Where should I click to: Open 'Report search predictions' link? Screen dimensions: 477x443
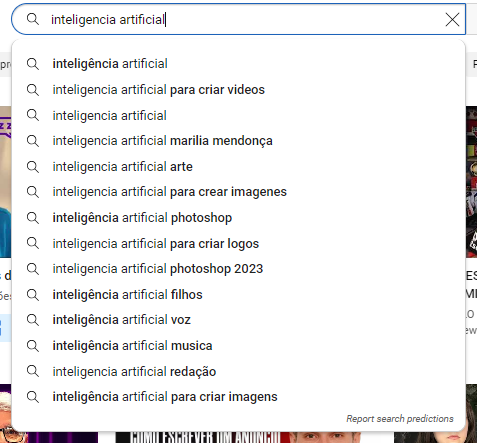click(x=400, y=419)
